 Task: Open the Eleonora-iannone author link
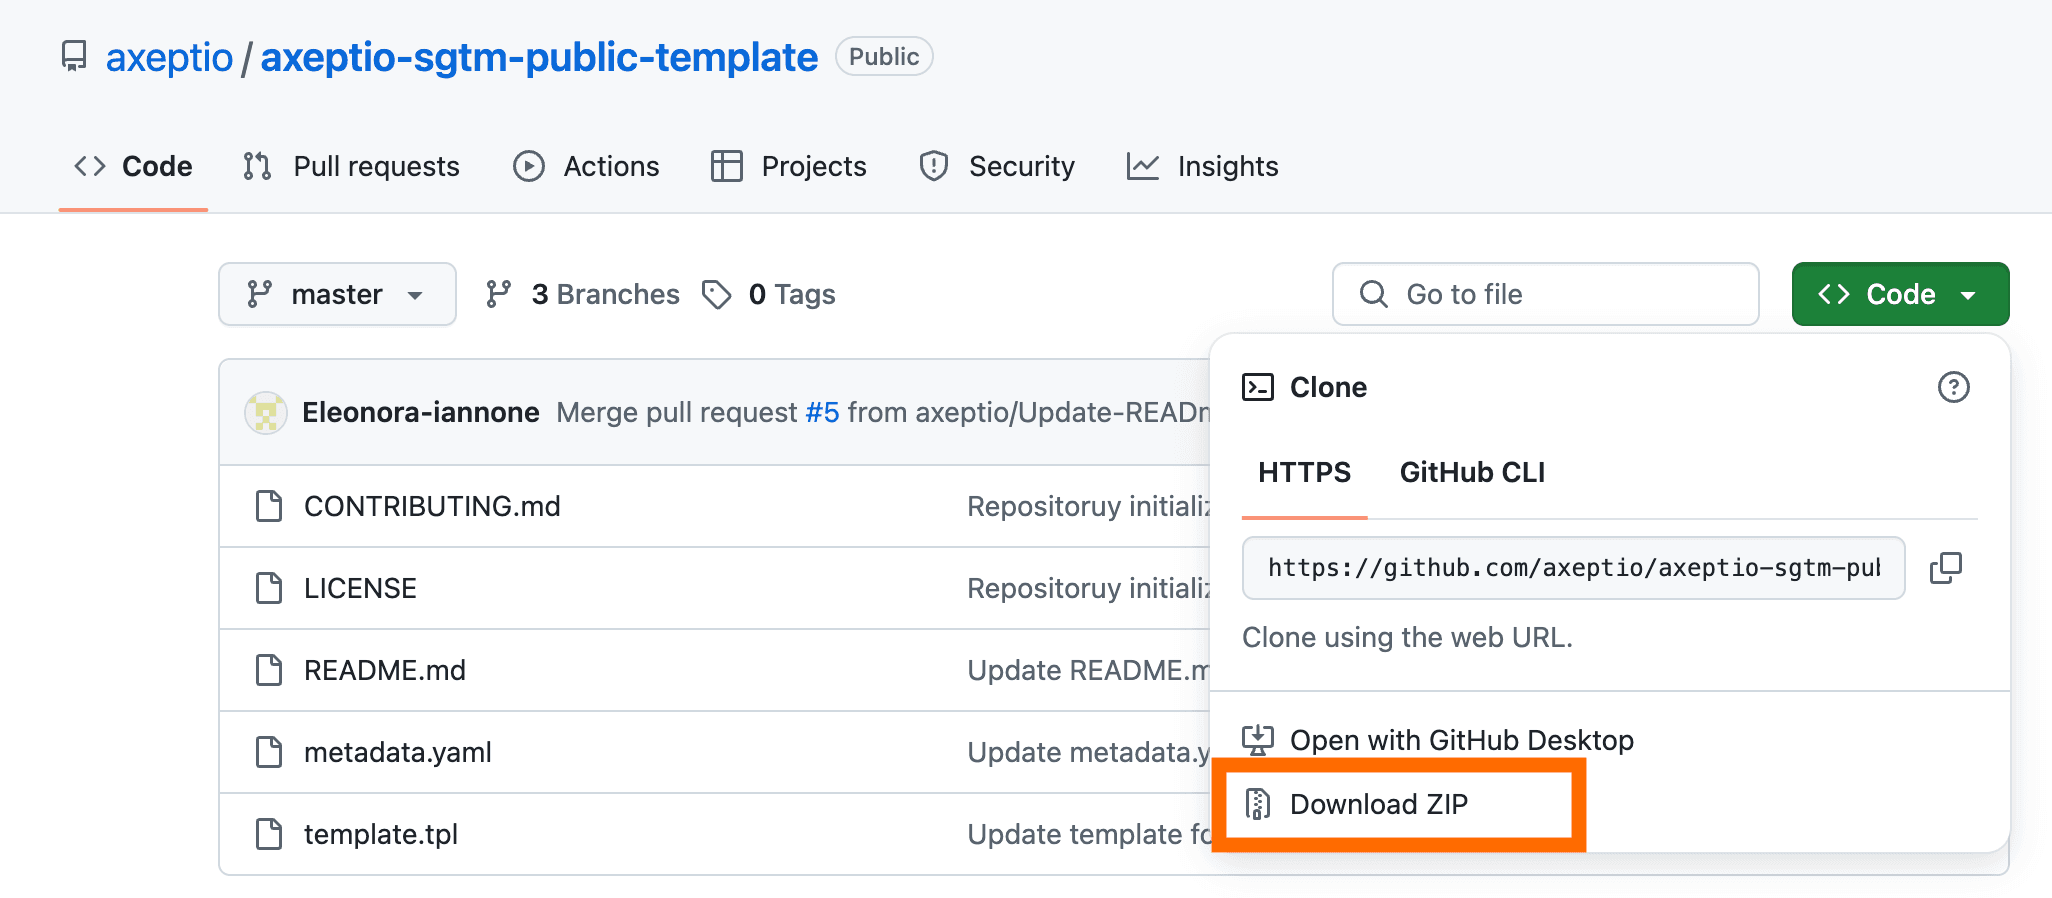(421, 412)
